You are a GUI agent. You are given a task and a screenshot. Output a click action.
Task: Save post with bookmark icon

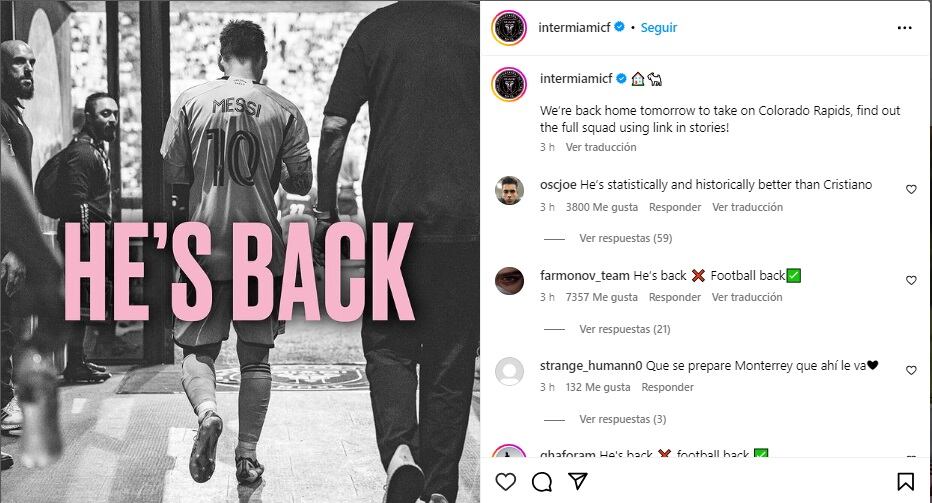click(905, 482)
